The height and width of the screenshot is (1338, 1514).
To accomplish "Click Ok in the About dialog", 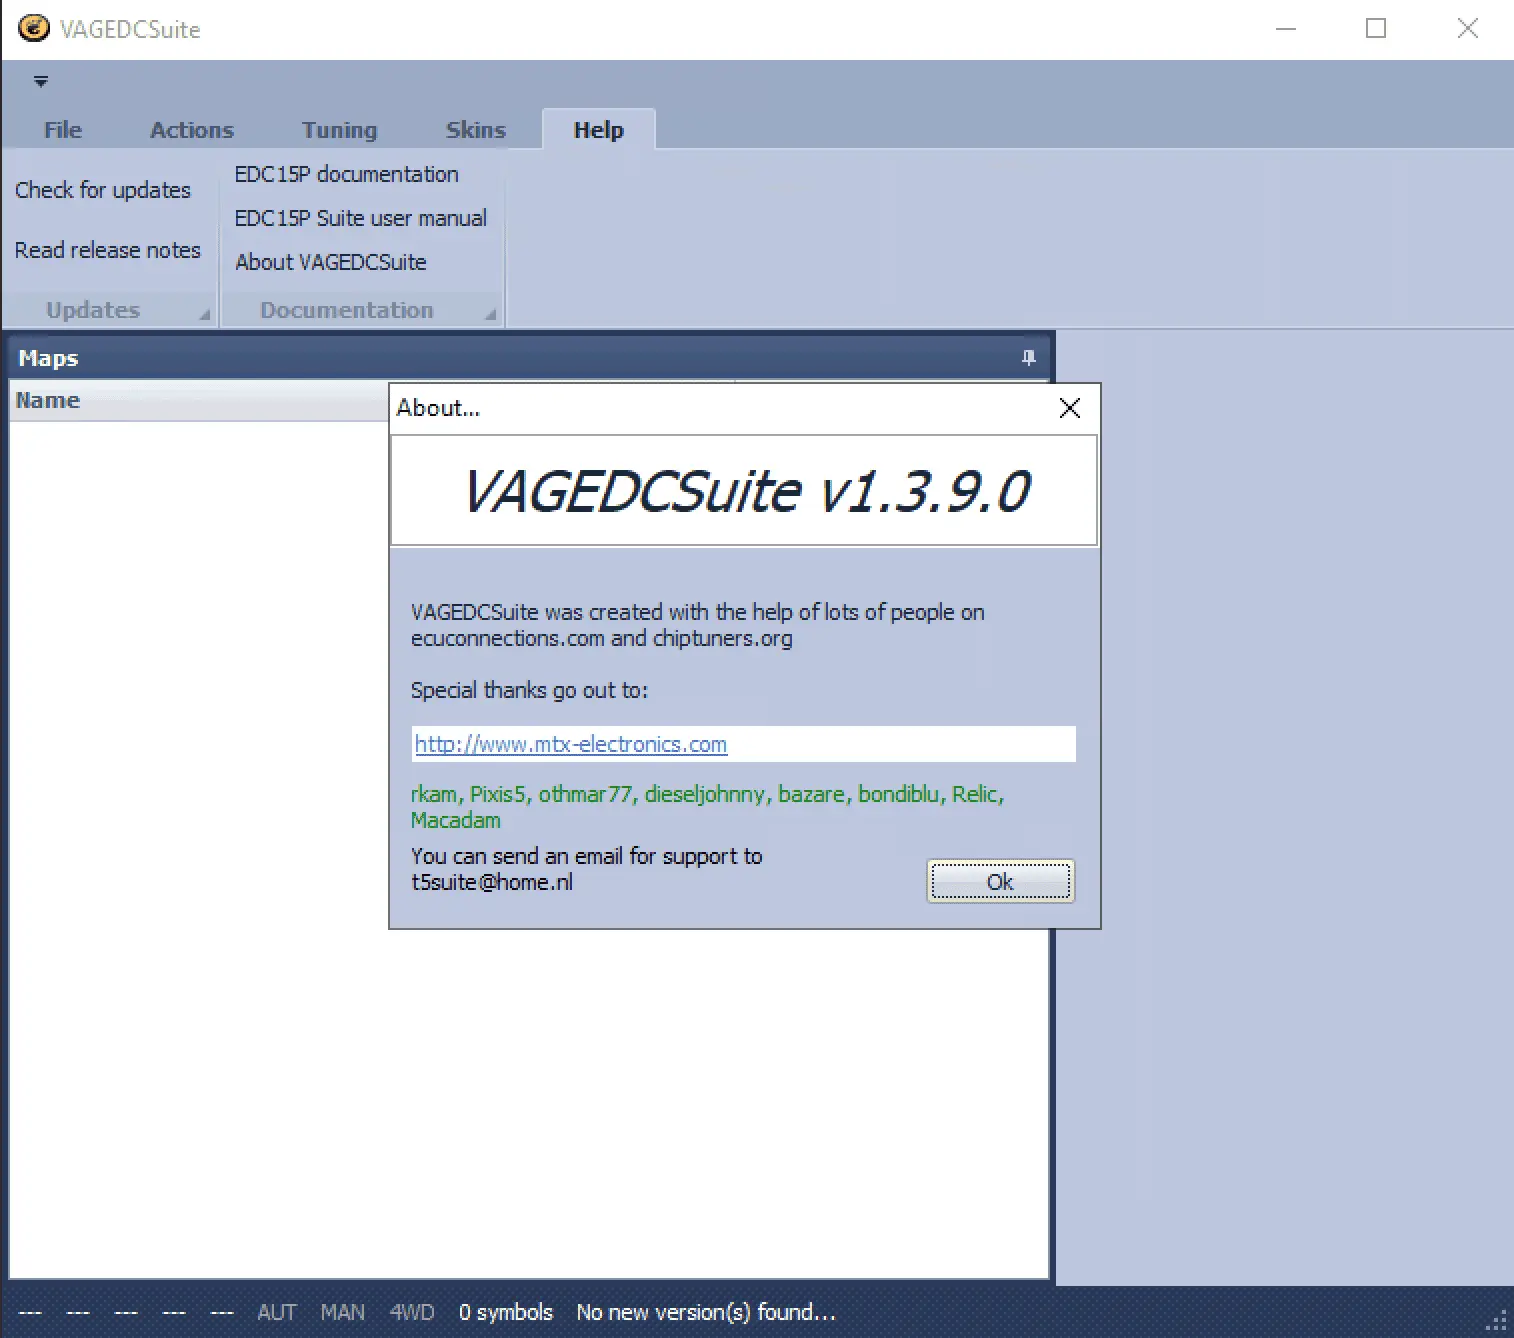I will click(1001, 882).
